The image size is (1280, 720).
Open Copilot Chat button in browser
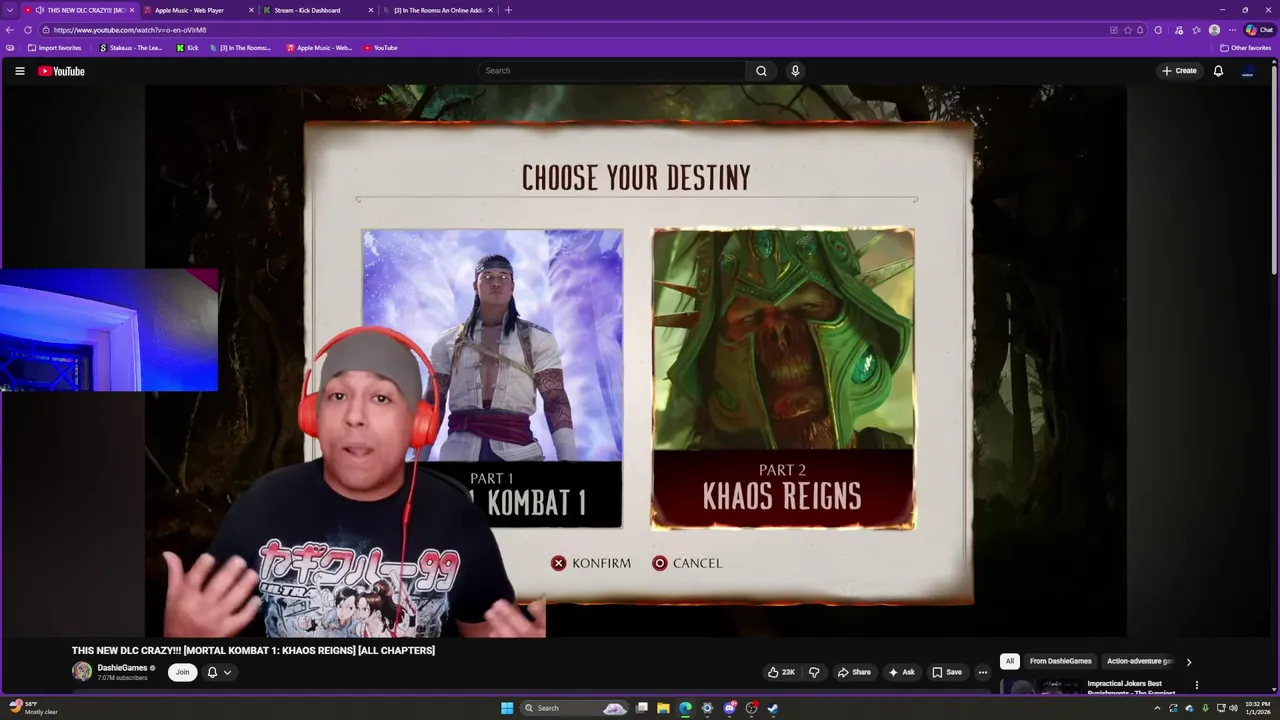1258,30
